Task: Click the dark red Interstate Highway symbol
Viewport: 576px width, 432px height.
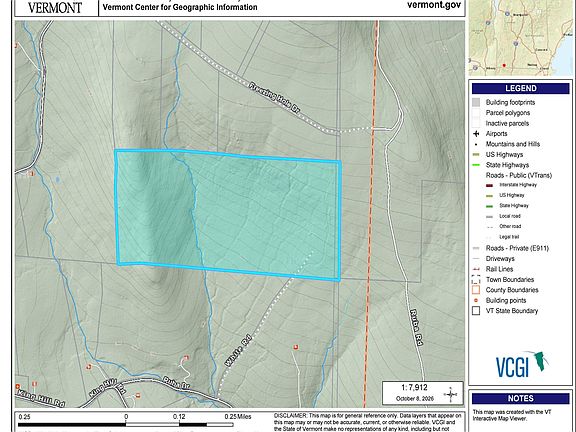Action: (x=489, y=185)
